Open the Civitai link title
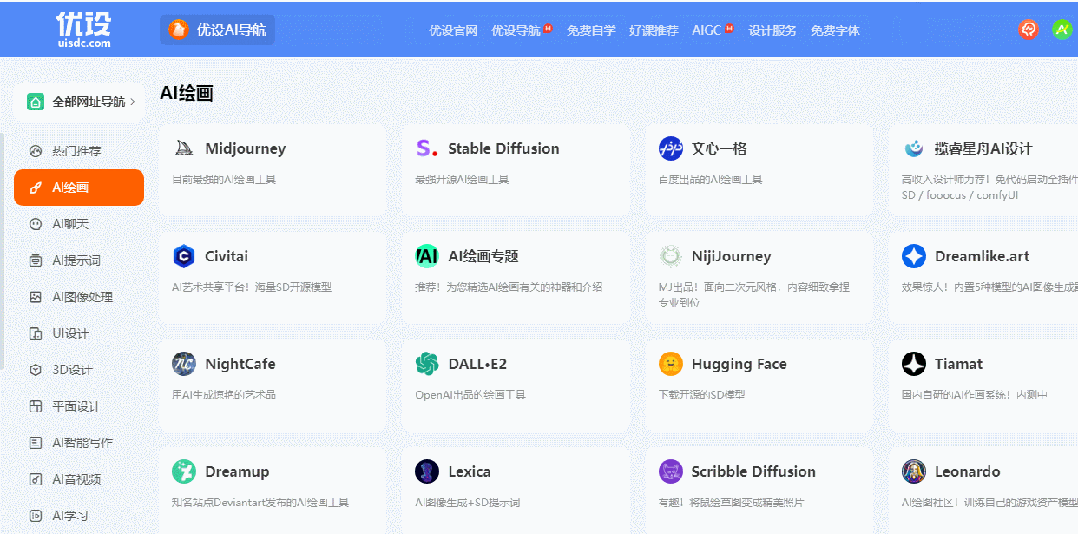 [227, 256]
